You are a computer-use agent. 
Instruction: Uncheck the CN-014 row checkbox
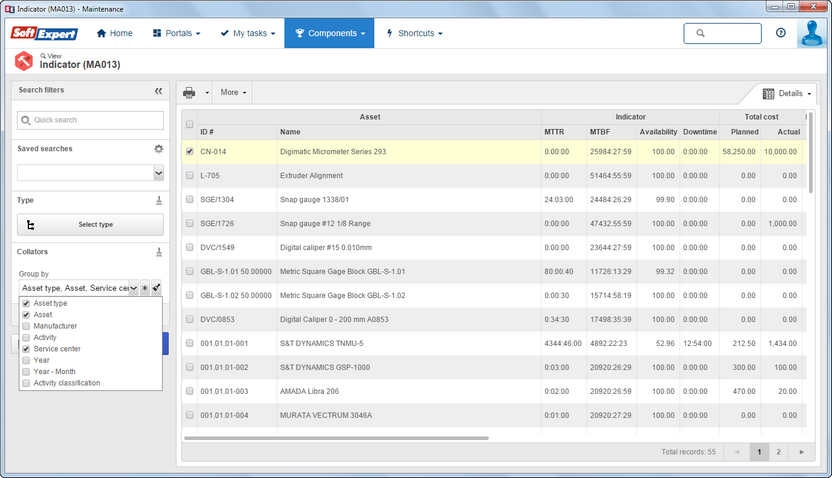coord(189,151)
